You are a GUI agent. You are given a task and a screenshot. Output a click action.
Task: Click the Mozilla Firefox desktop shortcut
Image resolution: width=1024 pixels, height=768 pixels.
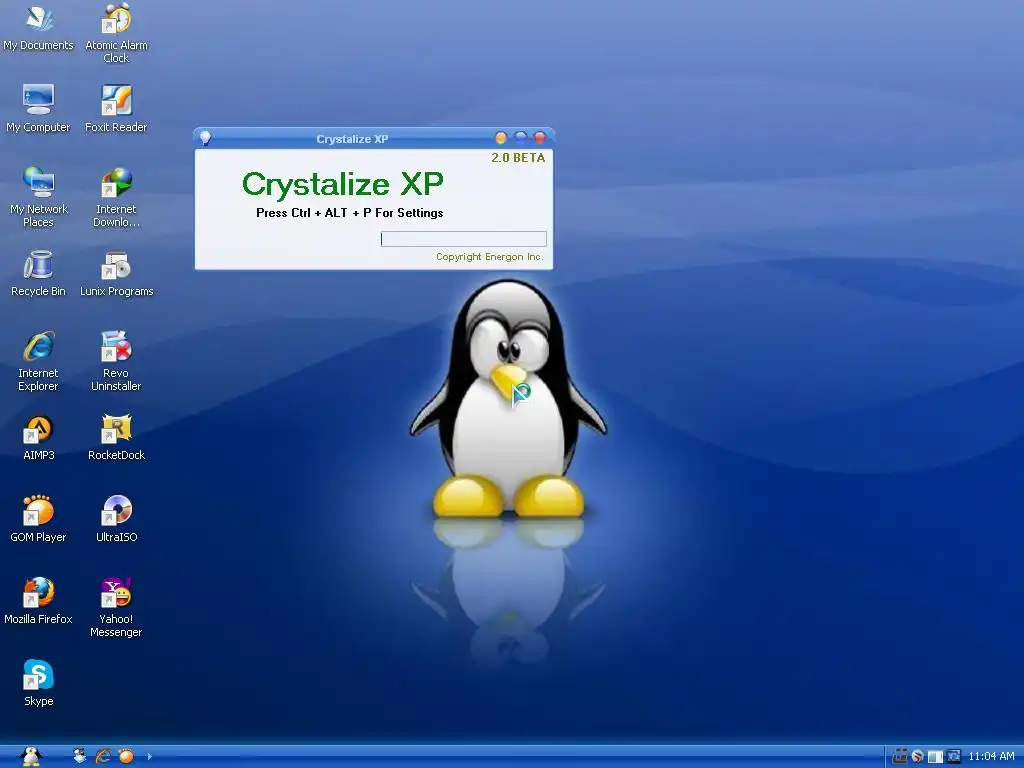(39, 601)
